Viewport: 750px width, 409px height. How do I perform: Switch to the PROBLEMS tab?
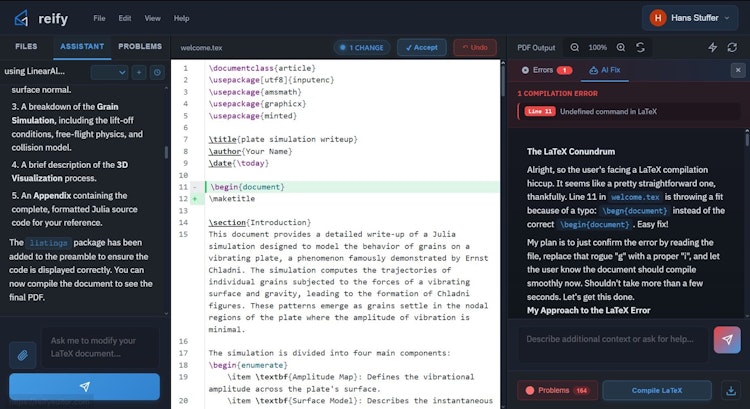(140, 46)
